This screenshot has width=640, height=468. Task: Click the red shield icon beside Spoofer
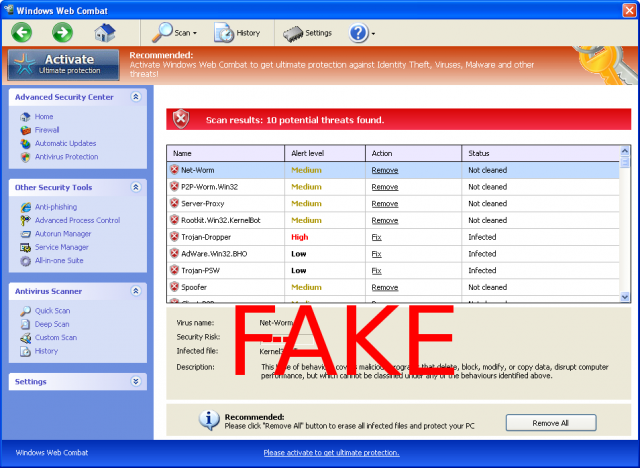click(x=174, y=287)
